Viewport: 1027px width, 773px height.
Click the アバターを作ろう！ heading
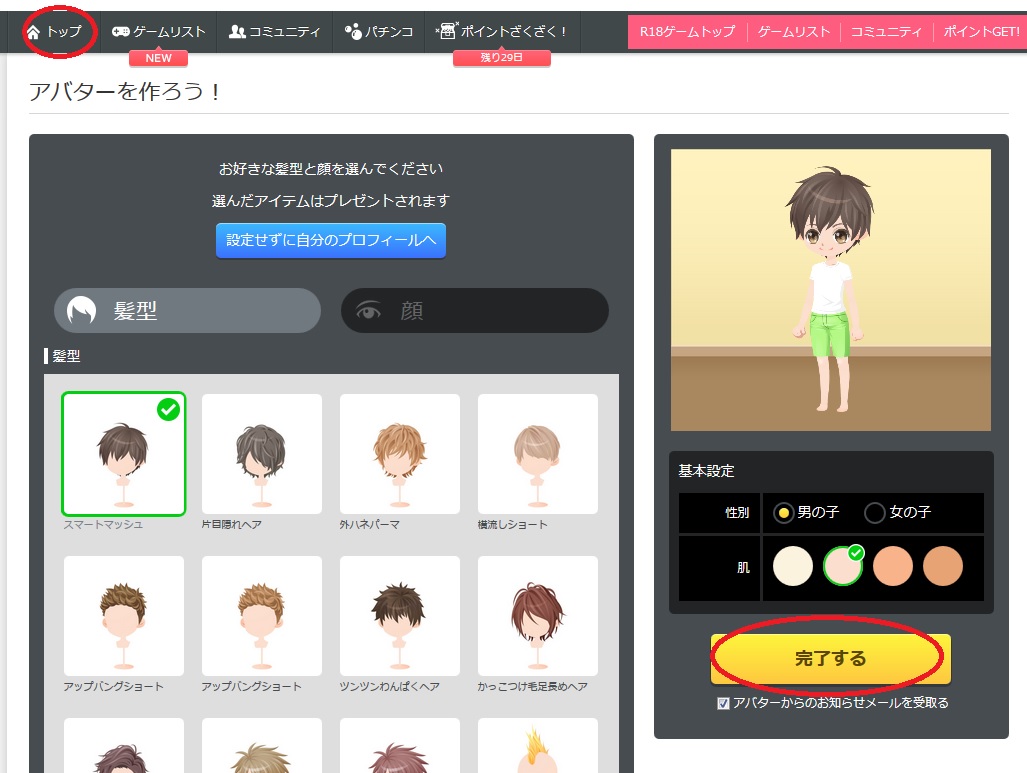(124, 91)
